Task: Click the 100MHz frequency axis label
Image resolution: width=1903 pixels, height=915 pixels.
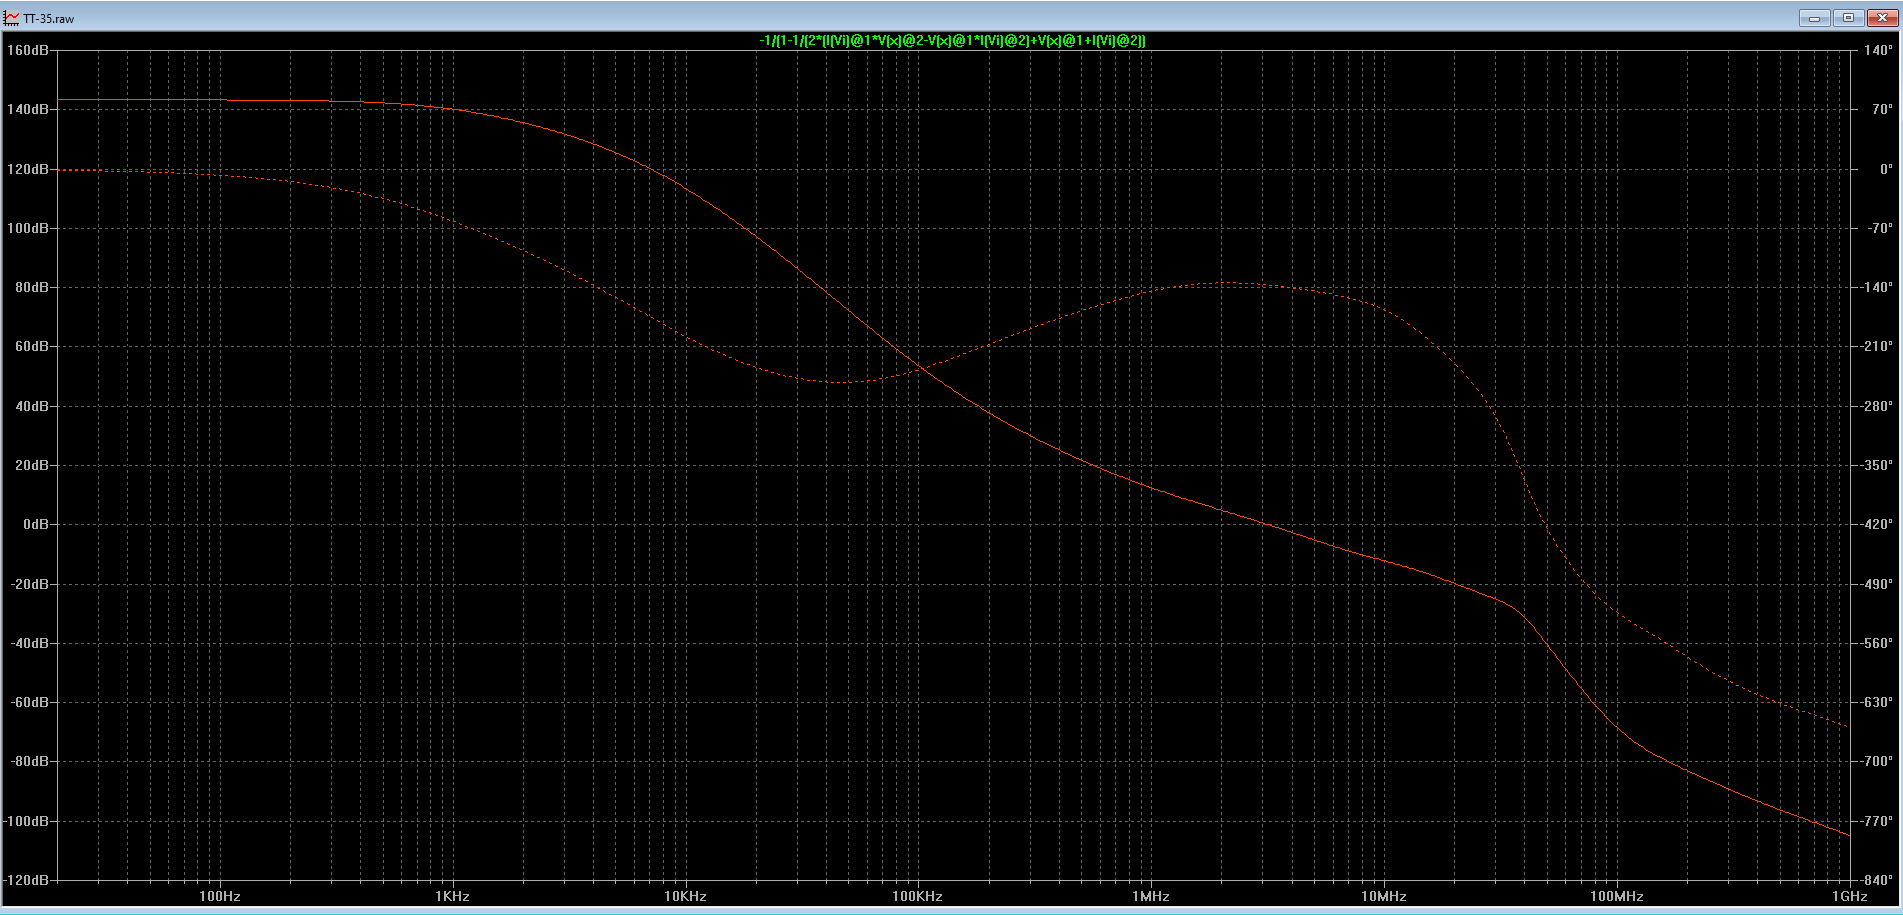Action: pyautogui.click(x=1617, y=896)
